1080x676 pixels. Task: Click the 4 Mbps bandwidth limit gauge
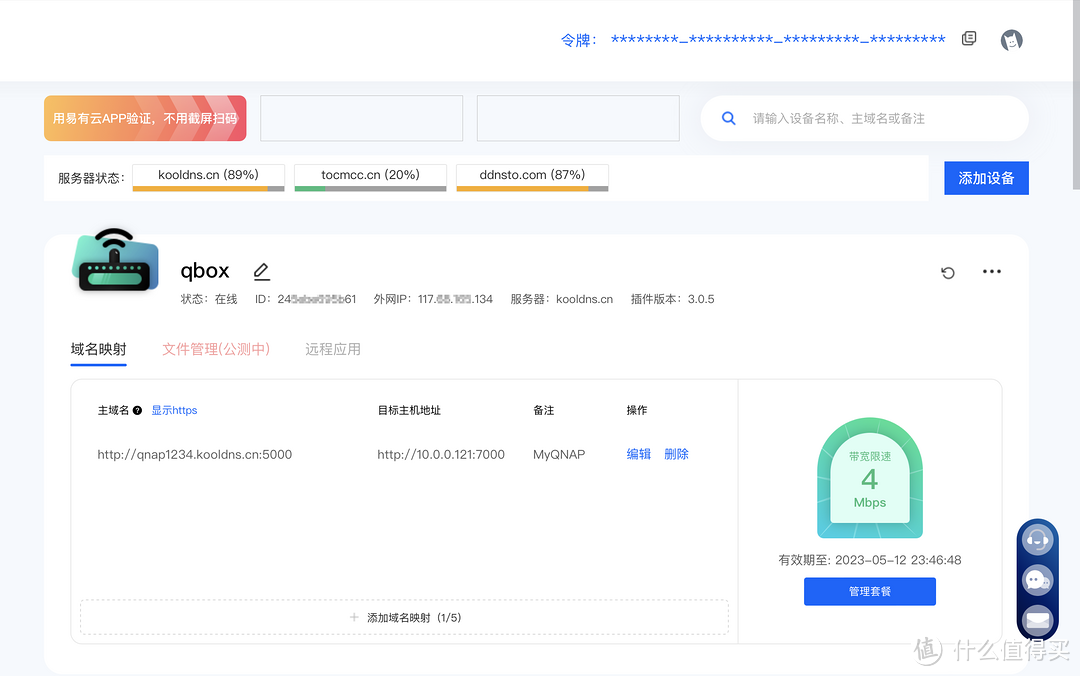pos(869,478)
